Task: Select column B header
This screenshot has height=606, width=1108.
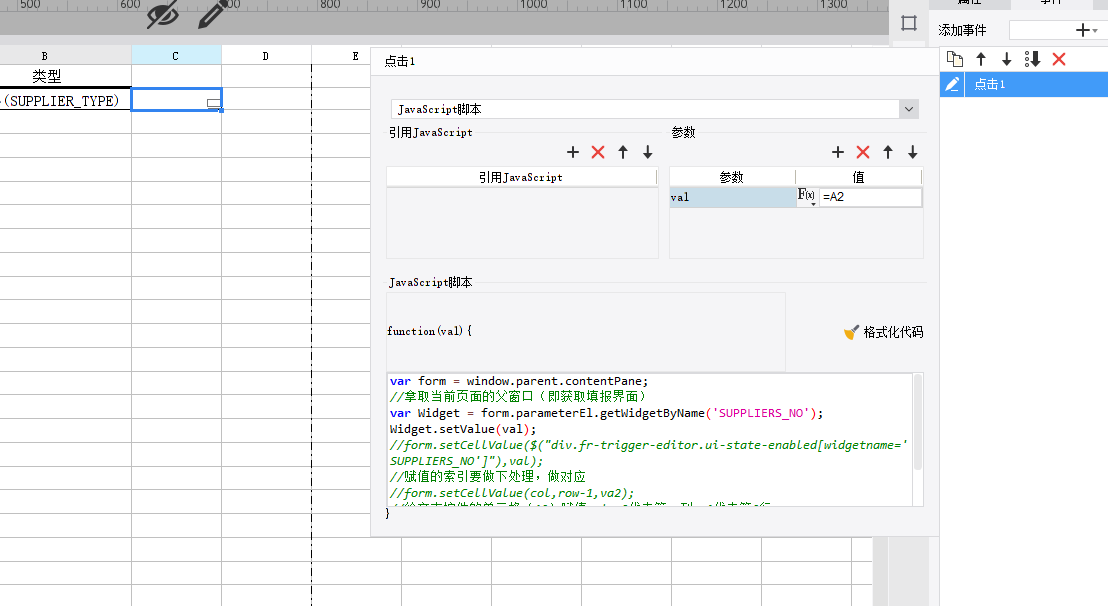Action: point(45,56)
